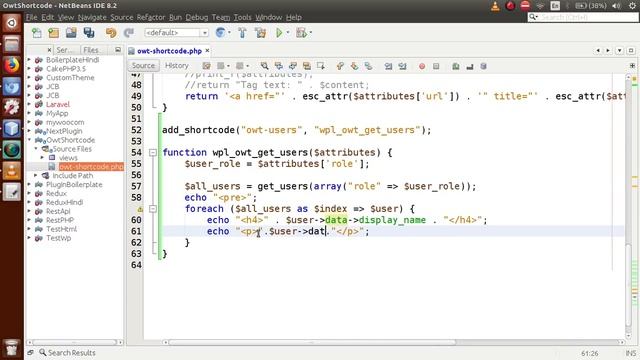Click the browser selection icon in toolbar

pyautogui.click(x=220, y=33)
